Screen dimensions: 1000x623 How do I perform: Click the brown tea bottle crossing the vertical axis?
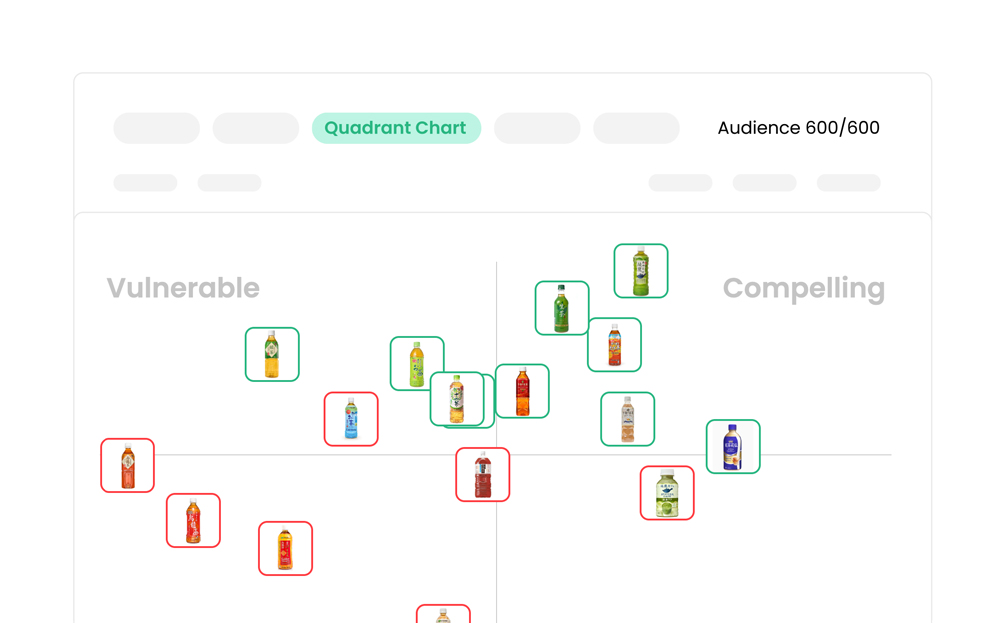coord(522,391)
